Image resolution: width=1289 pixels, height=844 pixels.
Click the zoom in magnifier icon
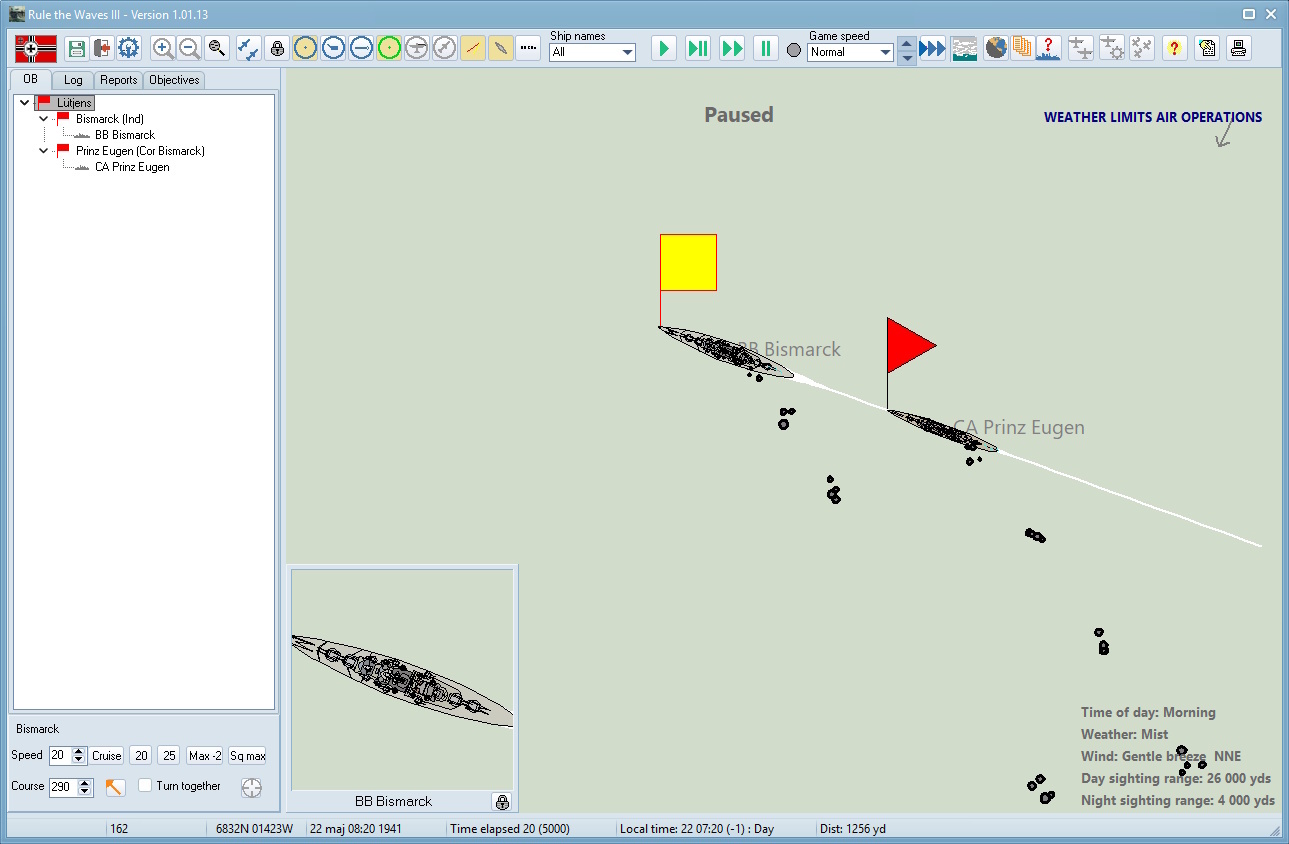[x=163, y=48]
